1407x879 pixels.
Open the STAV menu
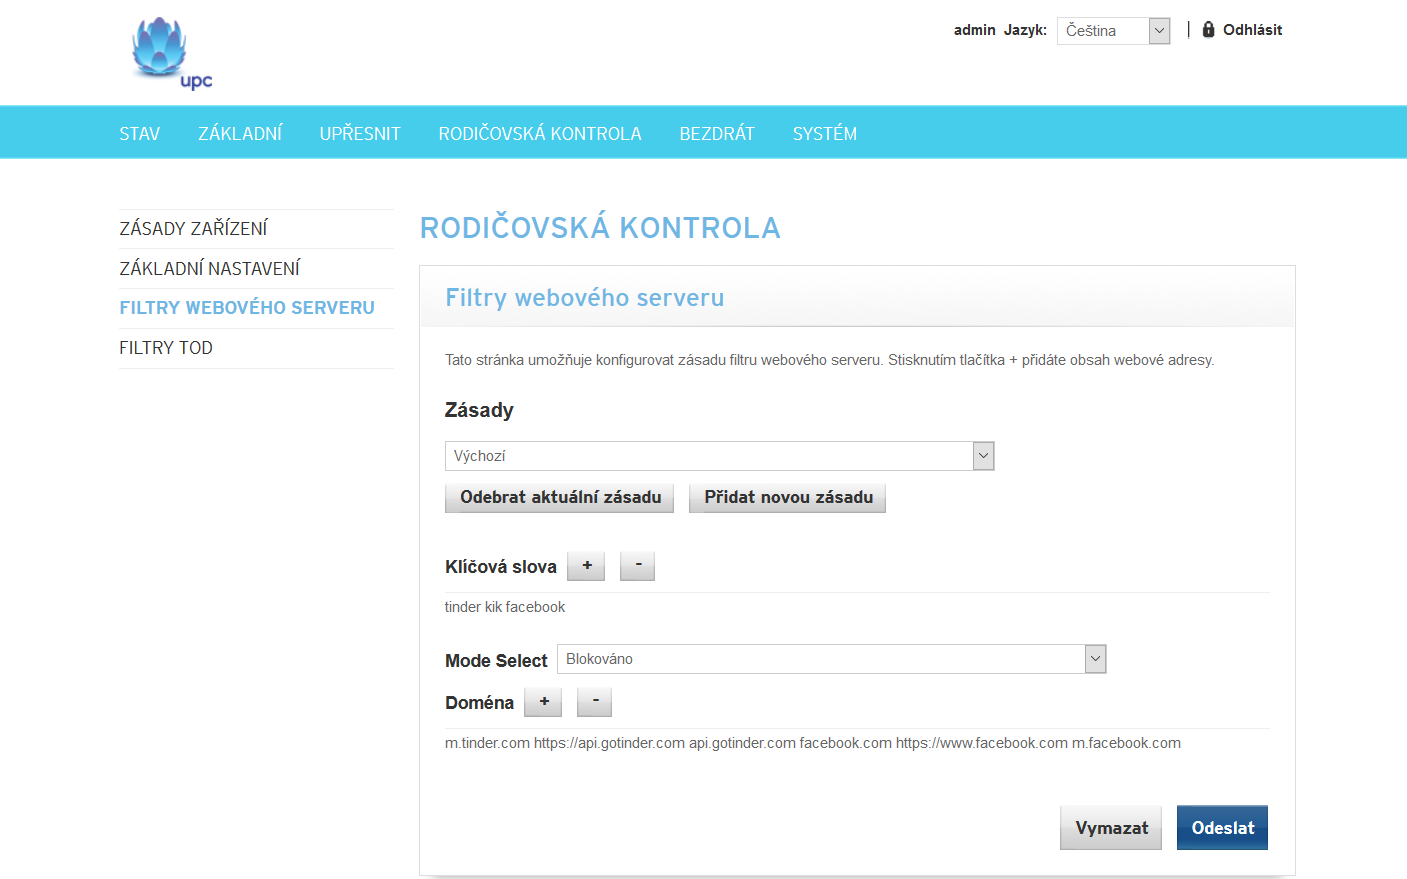coord(139,134)
